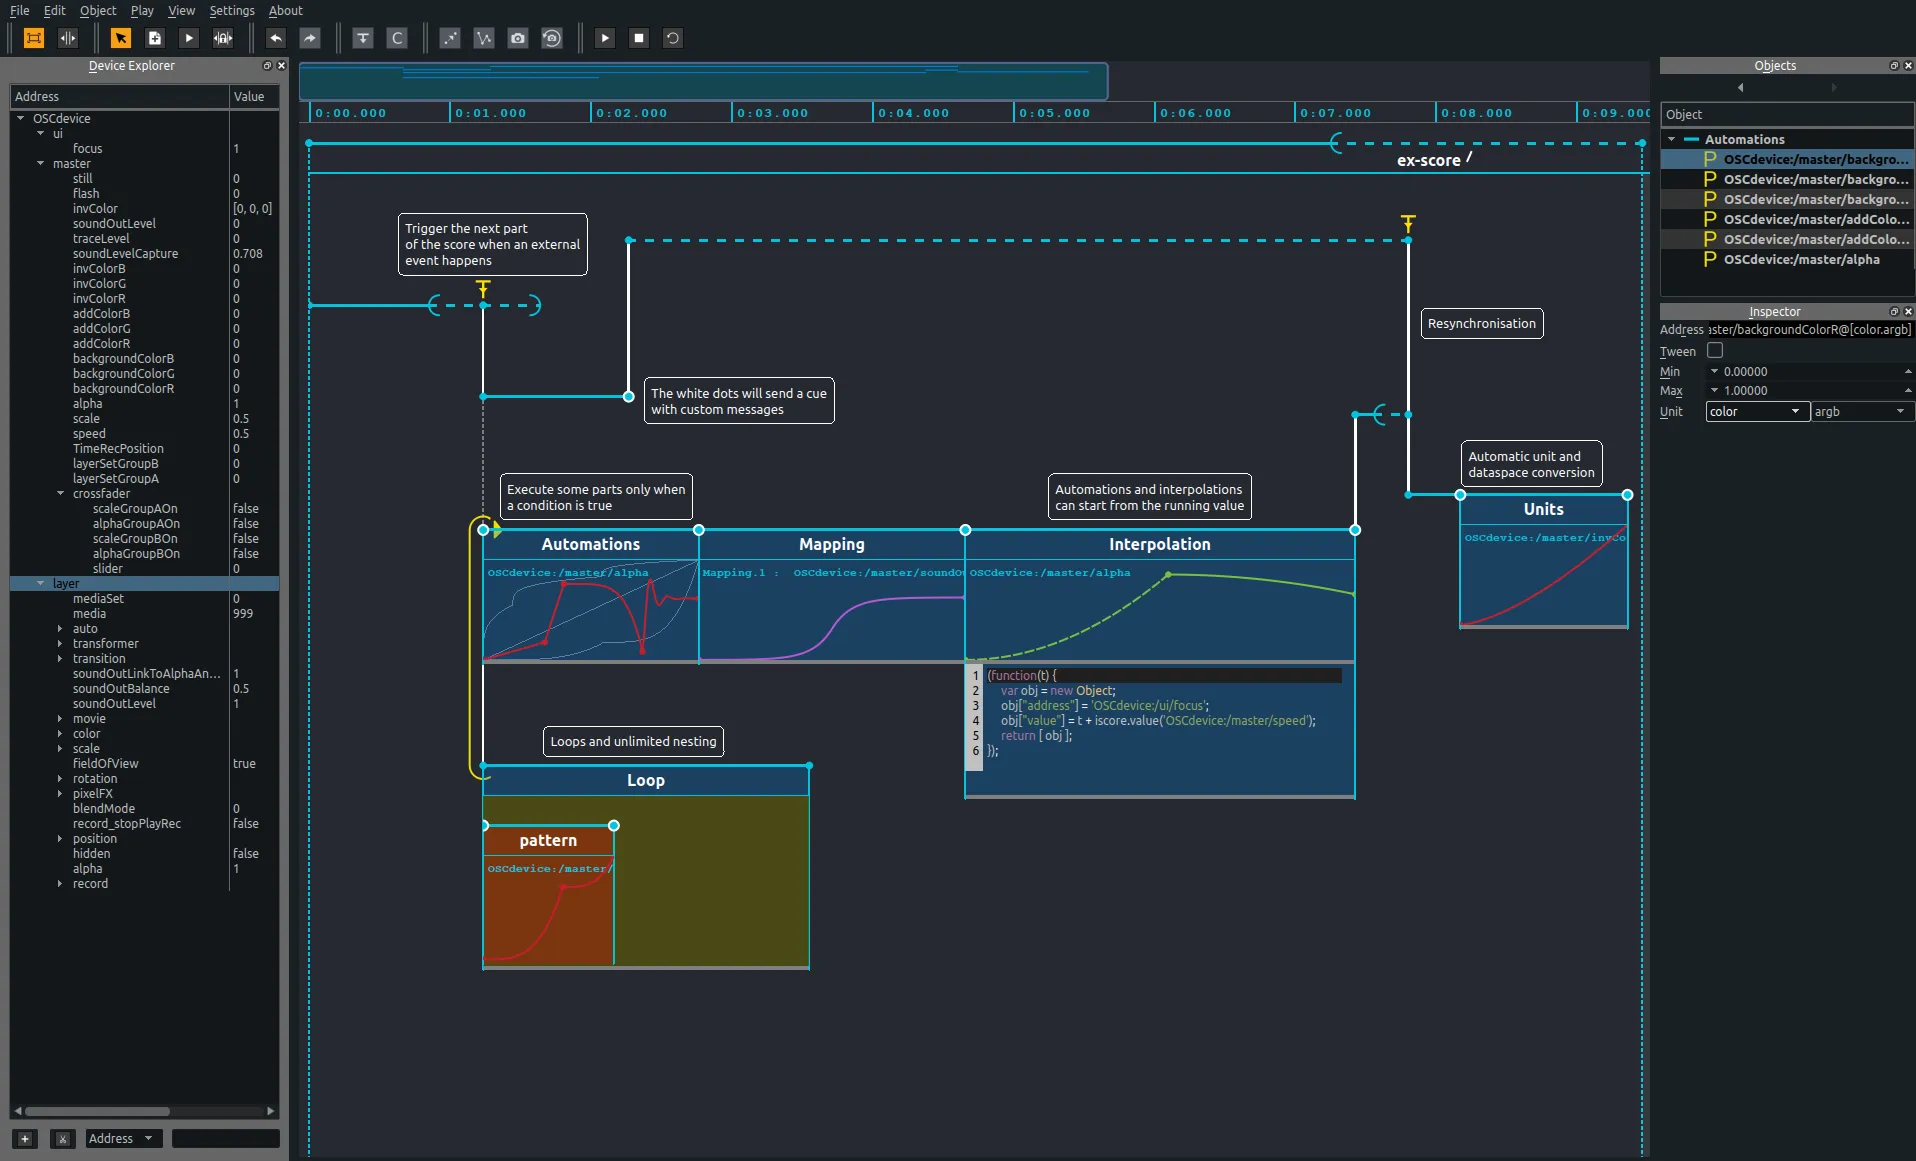Activate the Create trigger point tool
This screenshot has width=1916, height=1161.
tap(364, 39)
